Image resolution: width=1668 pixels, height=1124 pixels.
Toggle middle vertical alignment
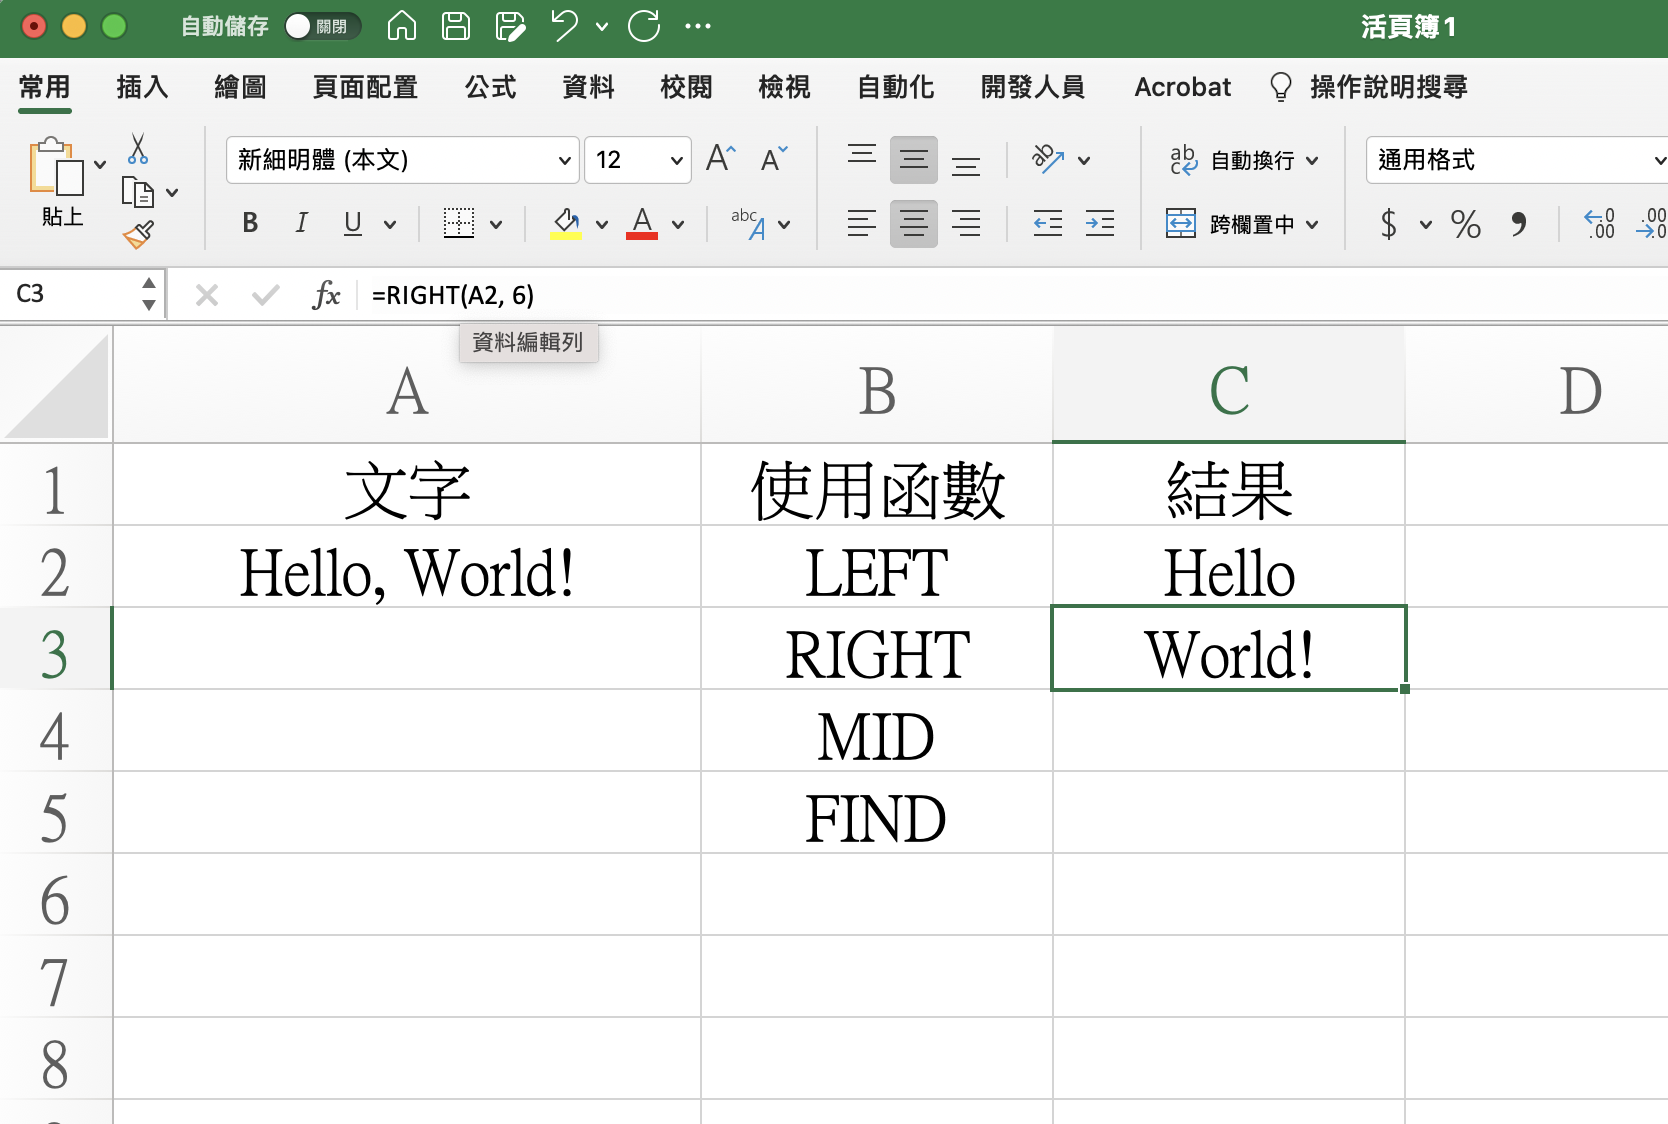[914, 159]
